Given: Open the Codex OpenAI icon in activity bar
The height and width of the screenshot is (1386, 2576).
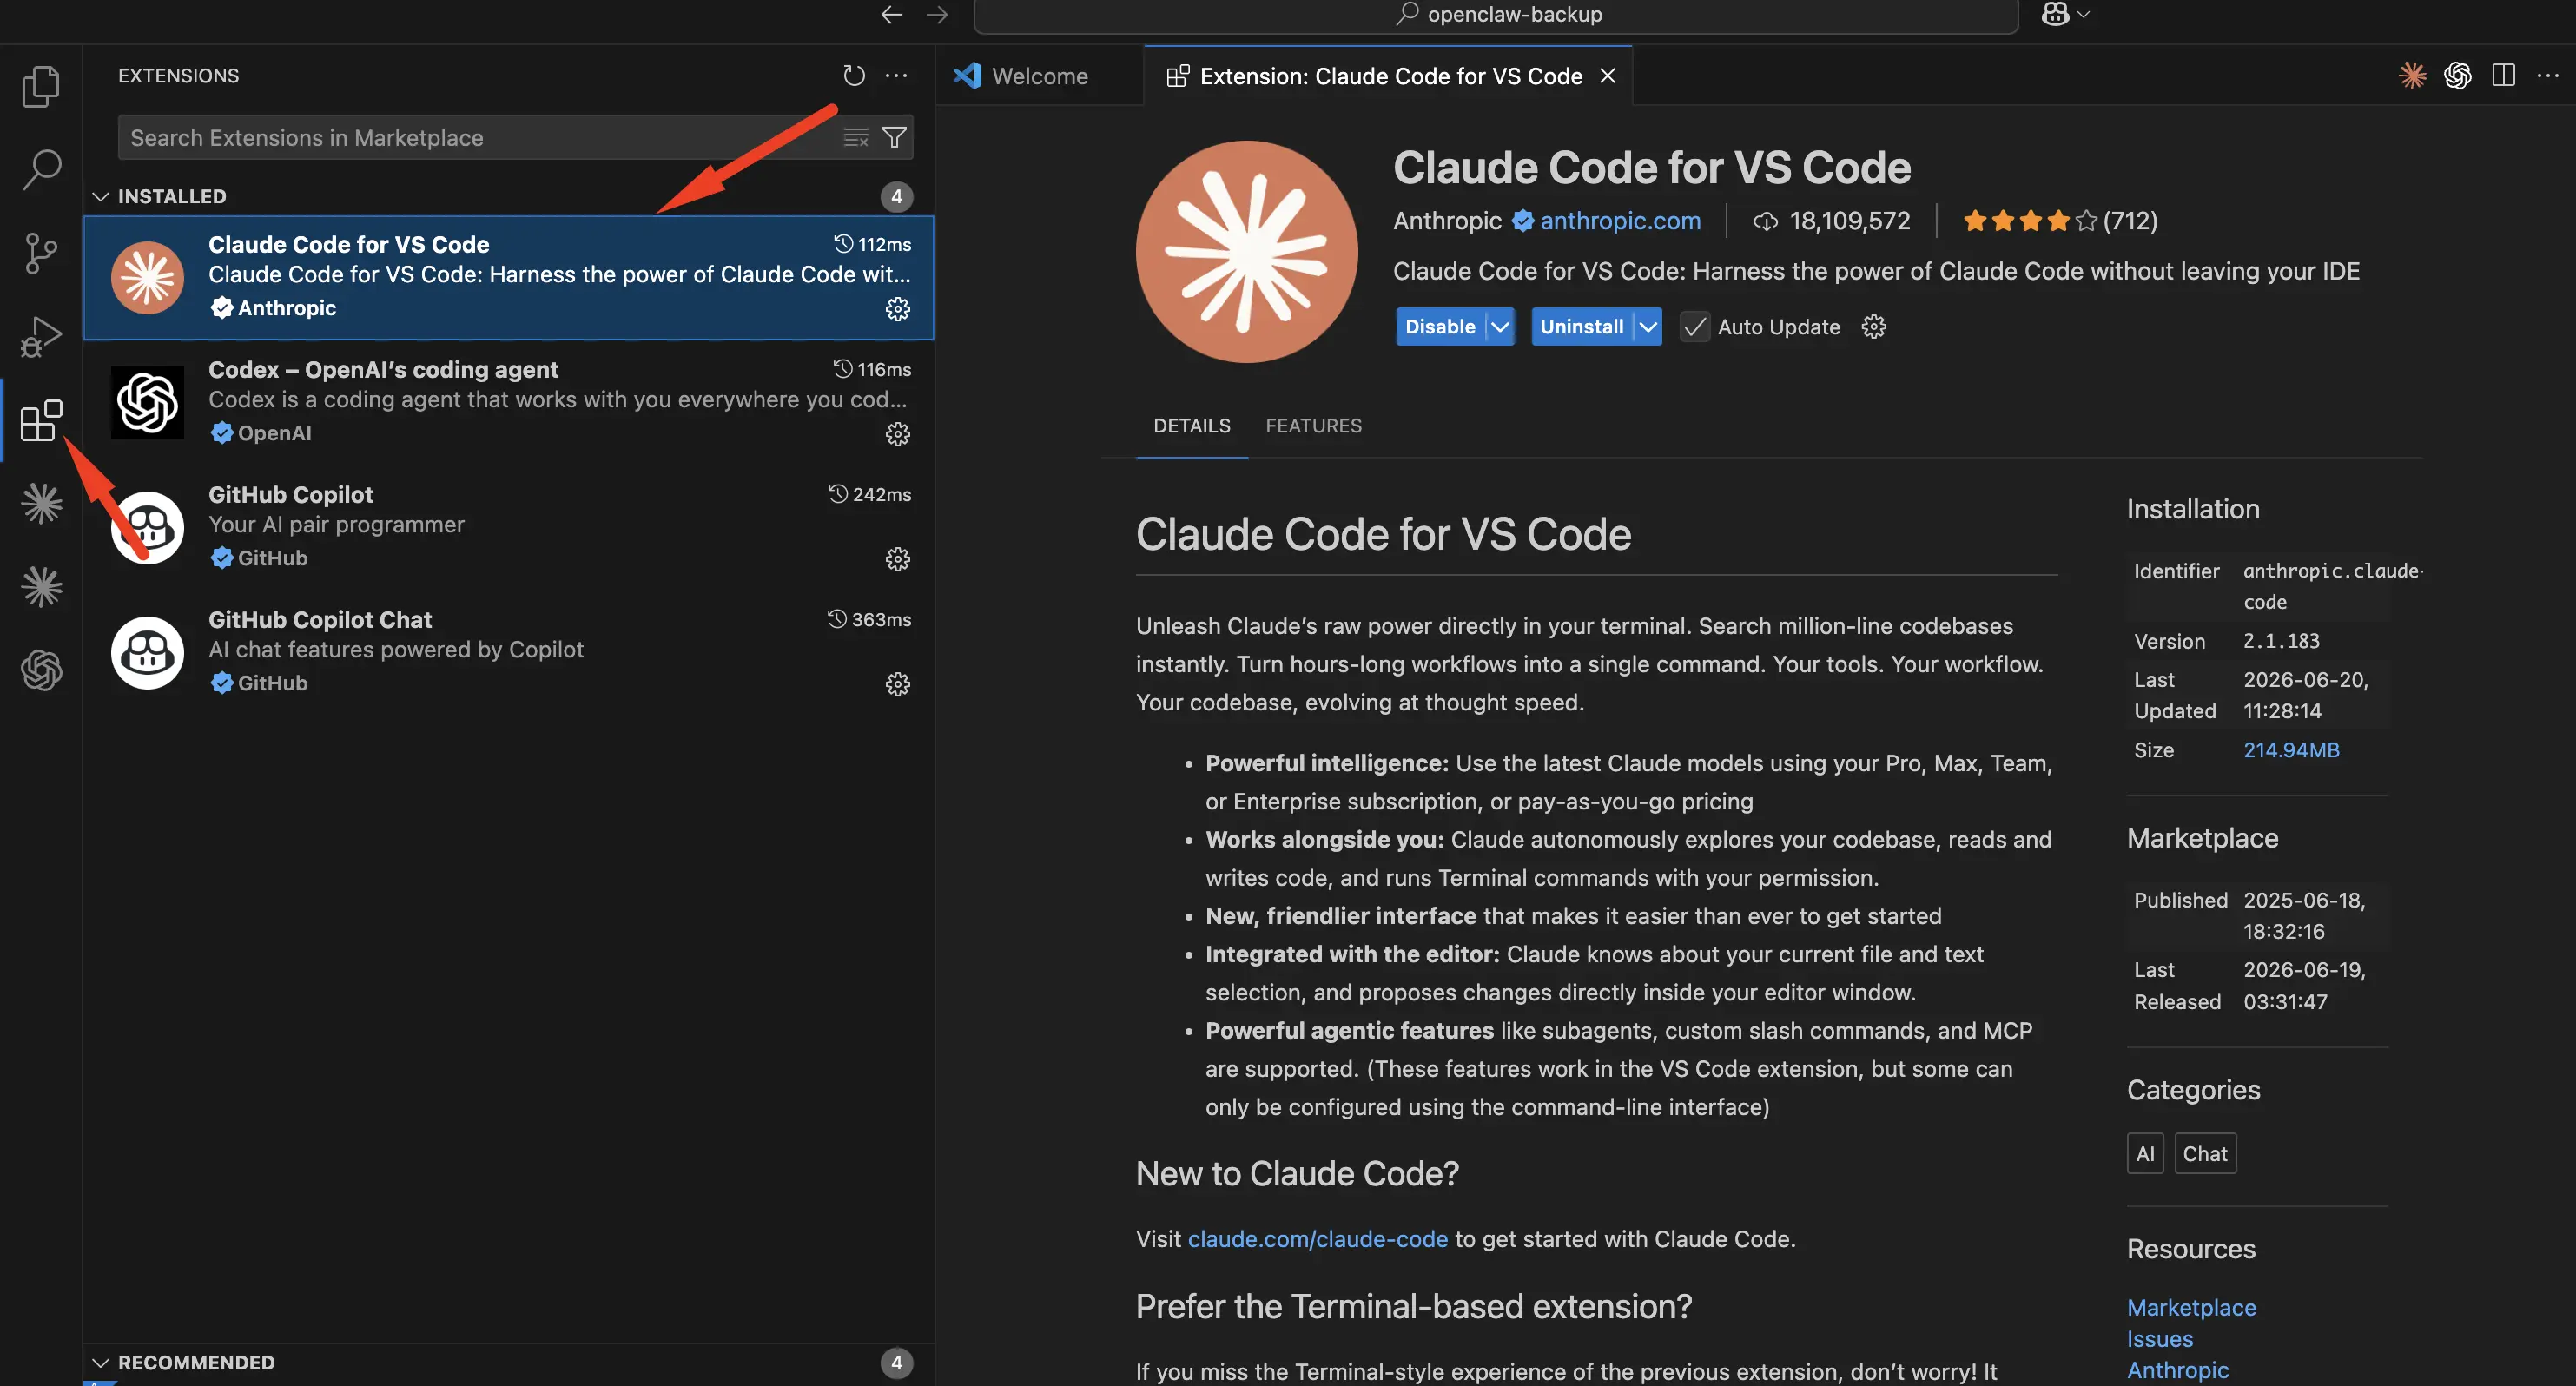Looking at the screenshot, I should pos(41,669).
